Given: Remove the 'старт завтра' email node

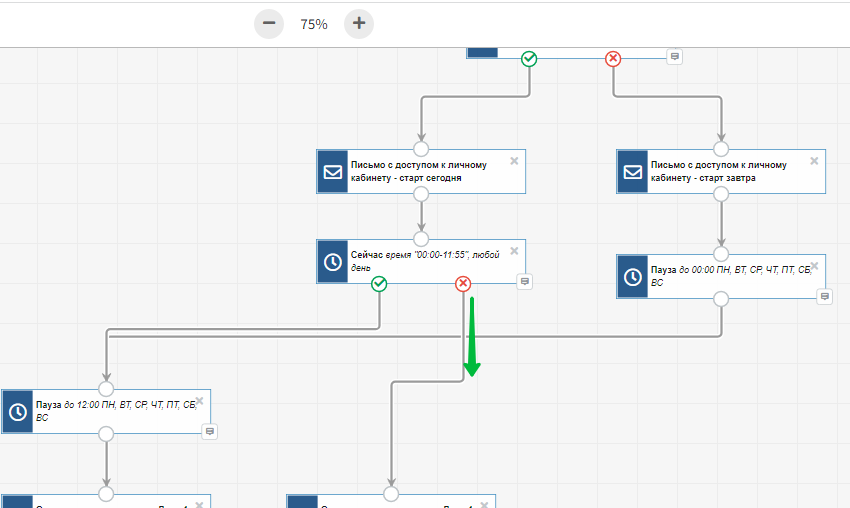Looking at the screenshot, I should 814,160.
